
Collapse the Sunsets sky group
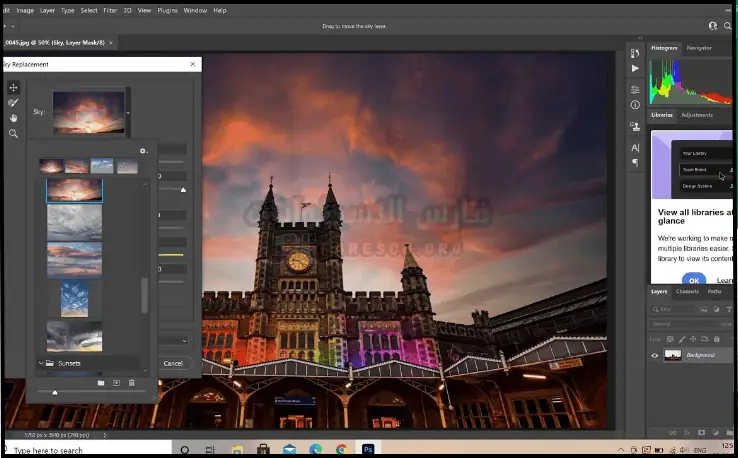(41, 363)
